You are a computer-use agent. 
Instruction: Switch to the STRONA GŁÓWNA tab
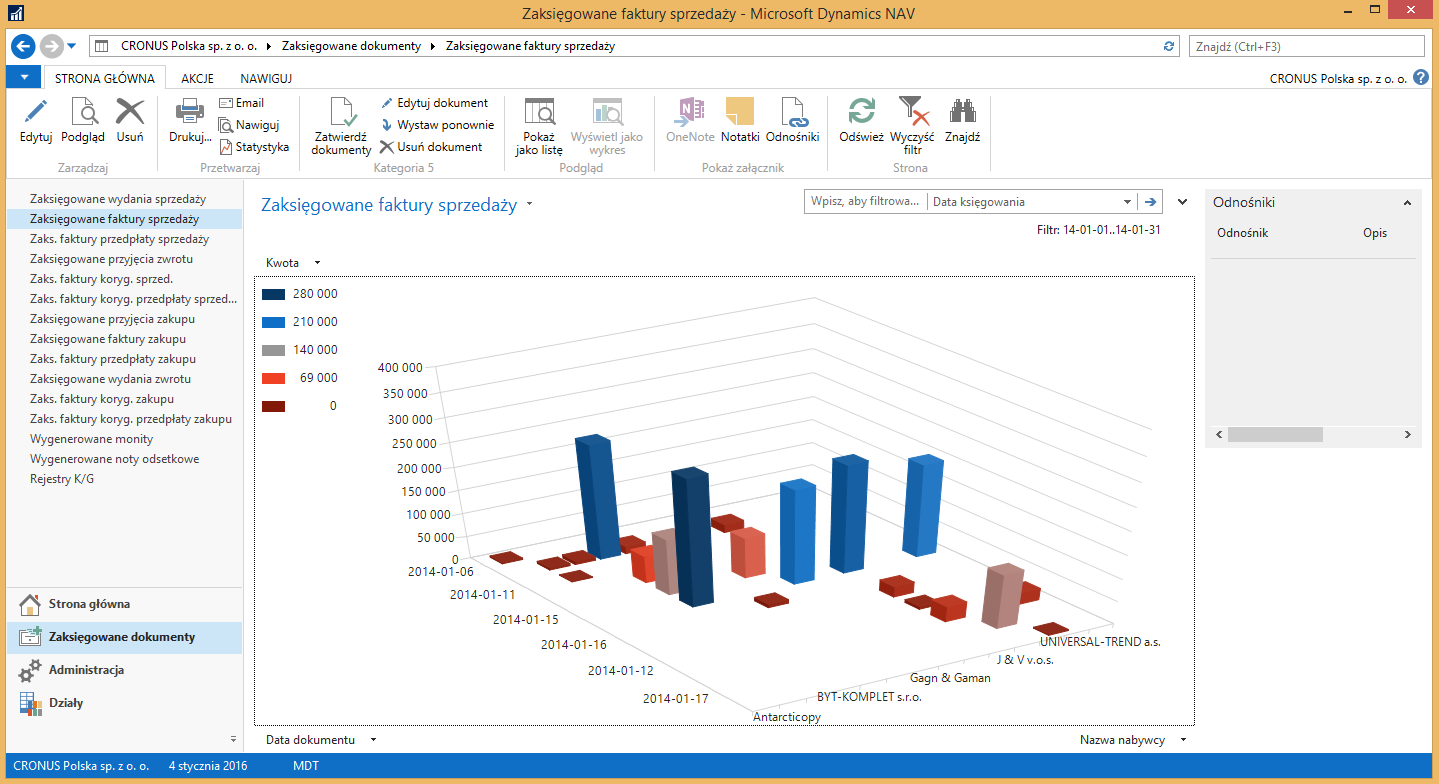pyautogui.click(x=105, y=78)
